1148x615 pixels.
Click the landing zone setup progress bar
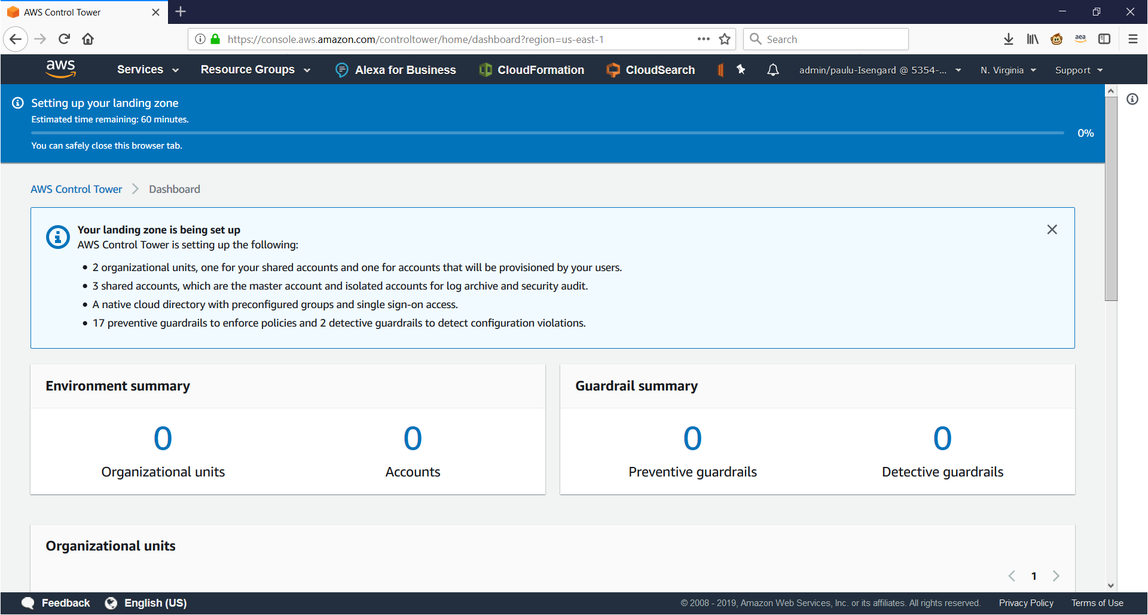click(x=548, y=133)
